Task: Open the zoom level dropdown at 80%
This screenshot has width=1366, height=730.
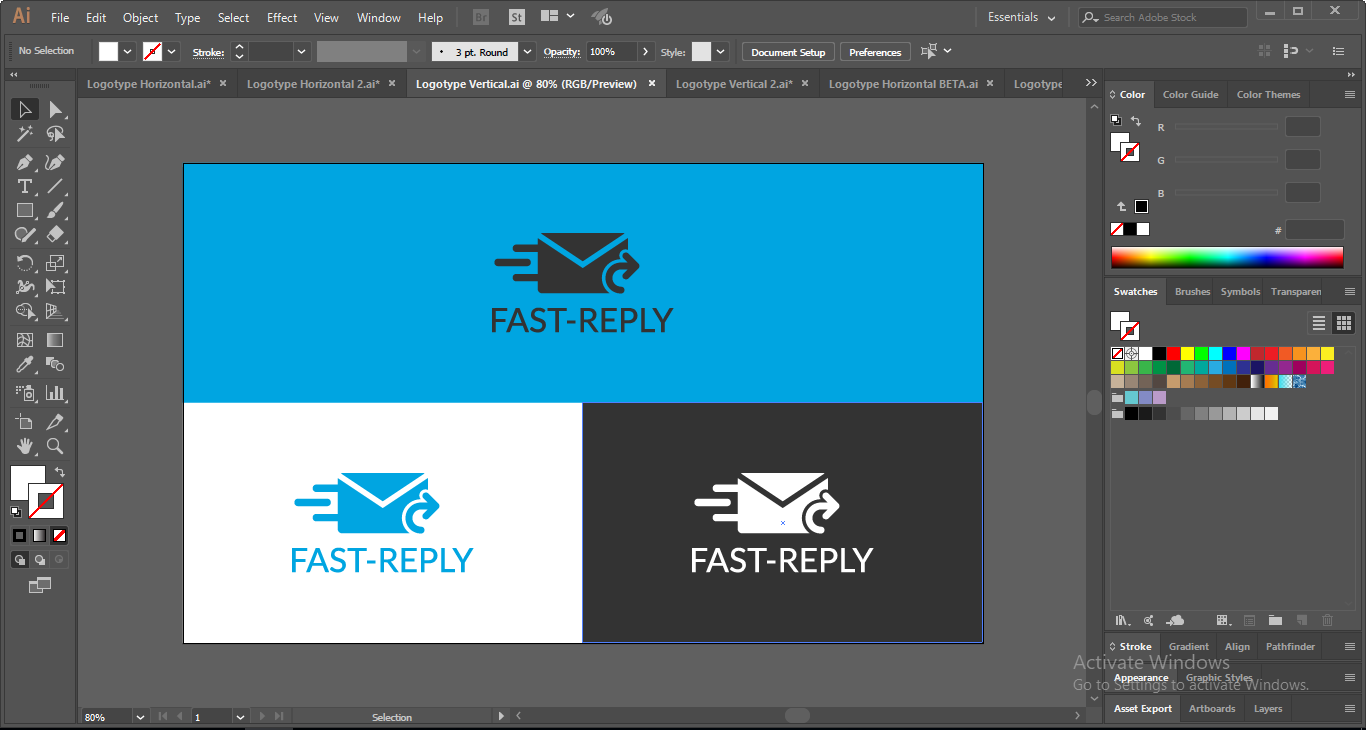Action: click(139, 717)
